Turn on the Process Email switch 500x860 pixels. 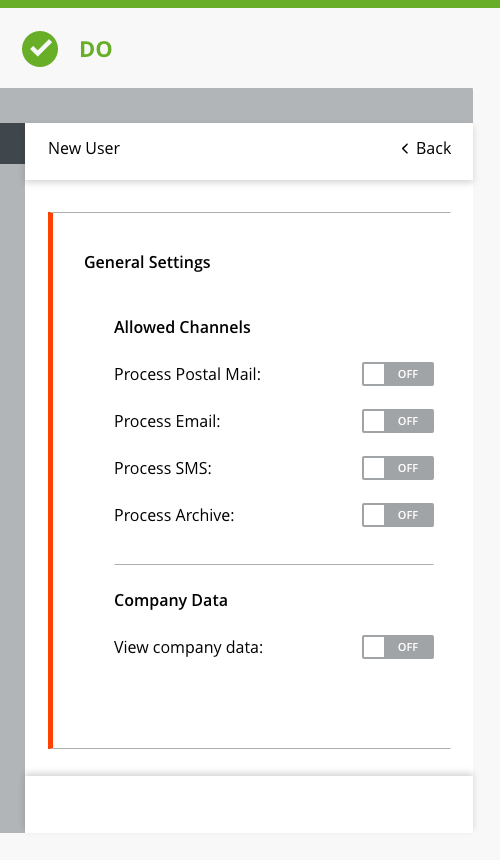(x=397, y=421)
